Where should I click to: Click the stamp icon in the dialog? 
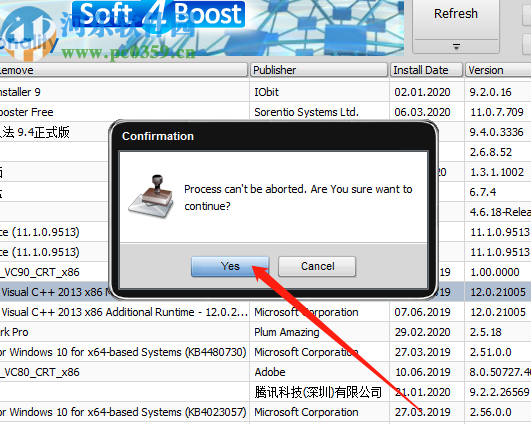(151, 196)
